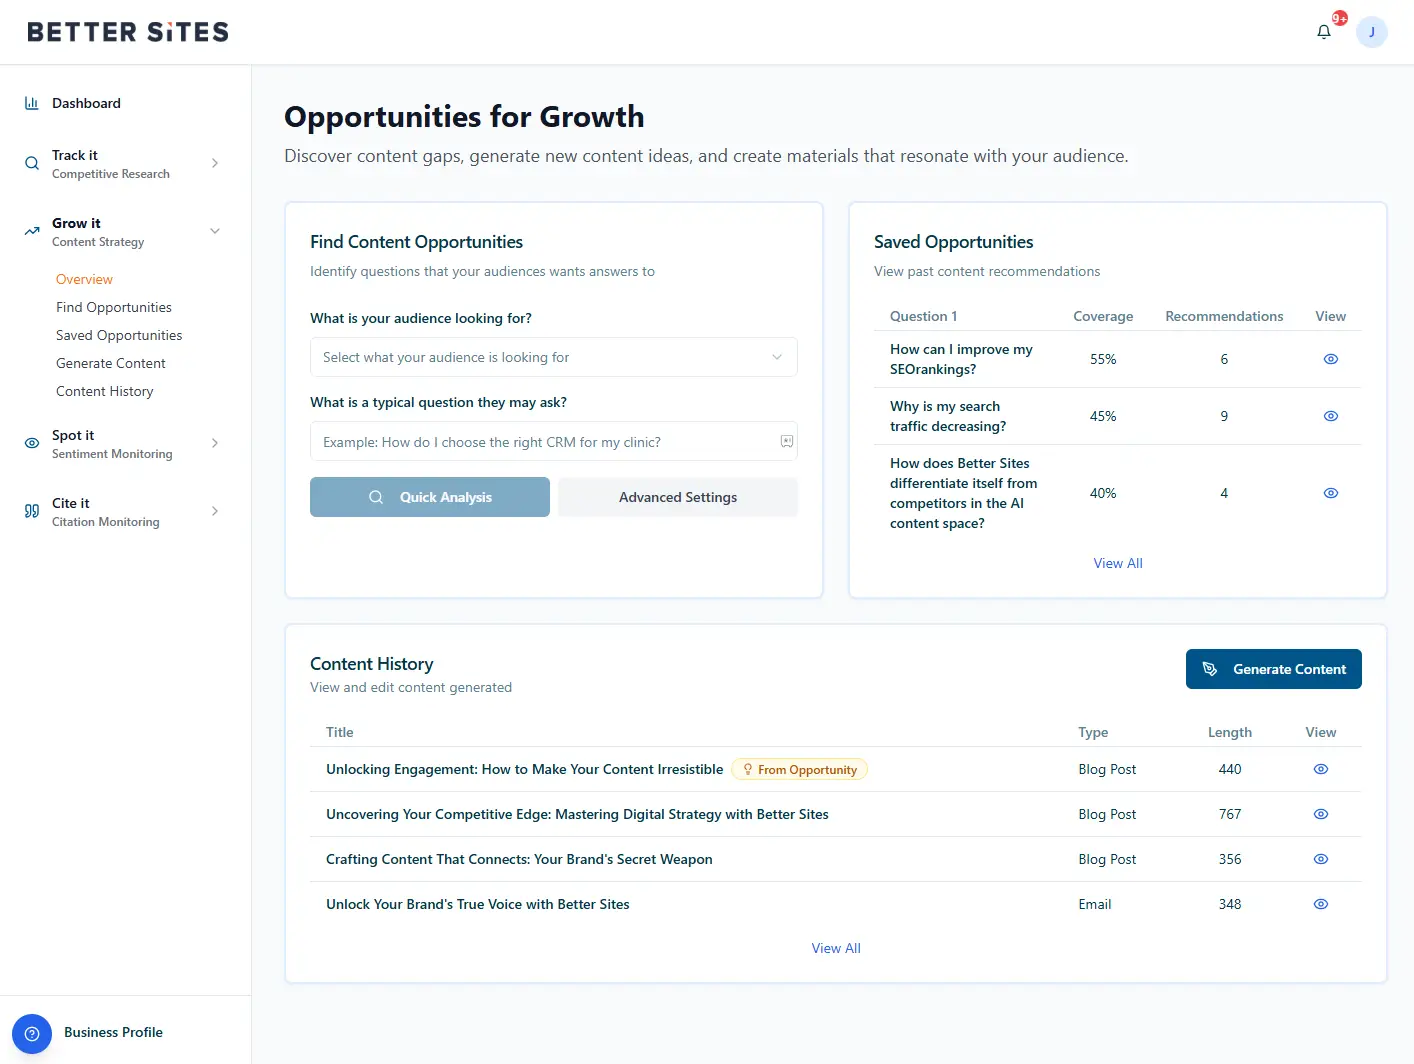View the SEO rankings saved opportunity

(x=1330, y=359)
